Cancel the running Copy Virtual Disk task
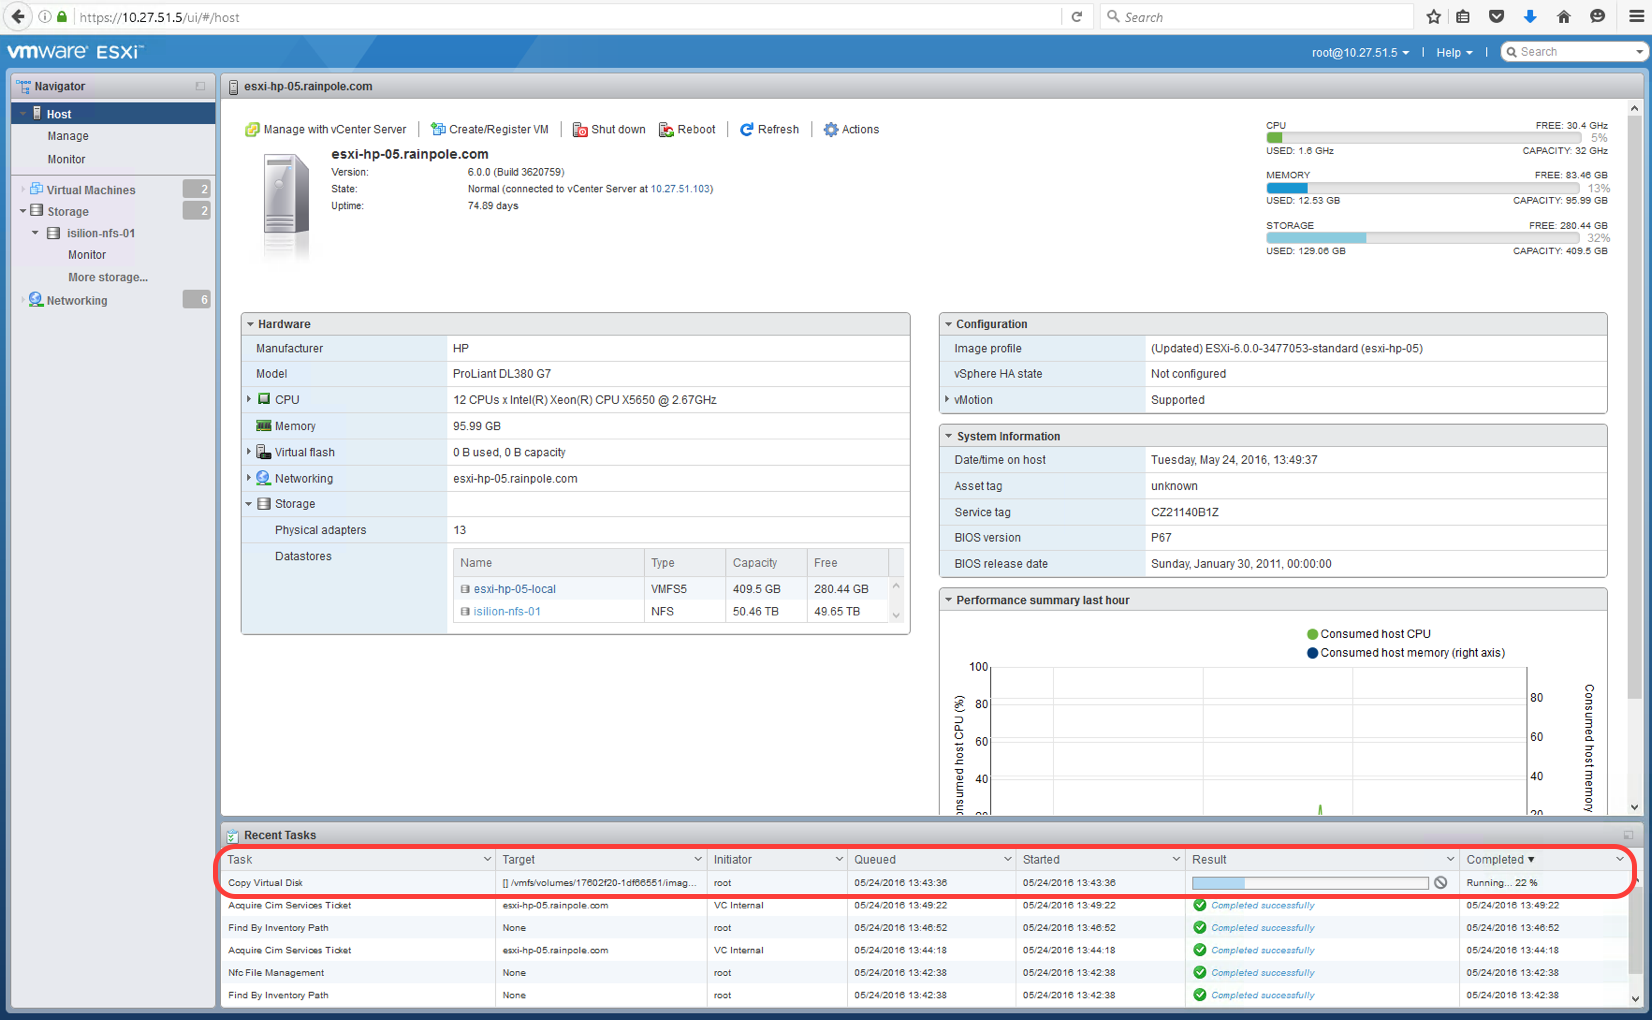The image size is (1652, 1020). click(1440, 883)
